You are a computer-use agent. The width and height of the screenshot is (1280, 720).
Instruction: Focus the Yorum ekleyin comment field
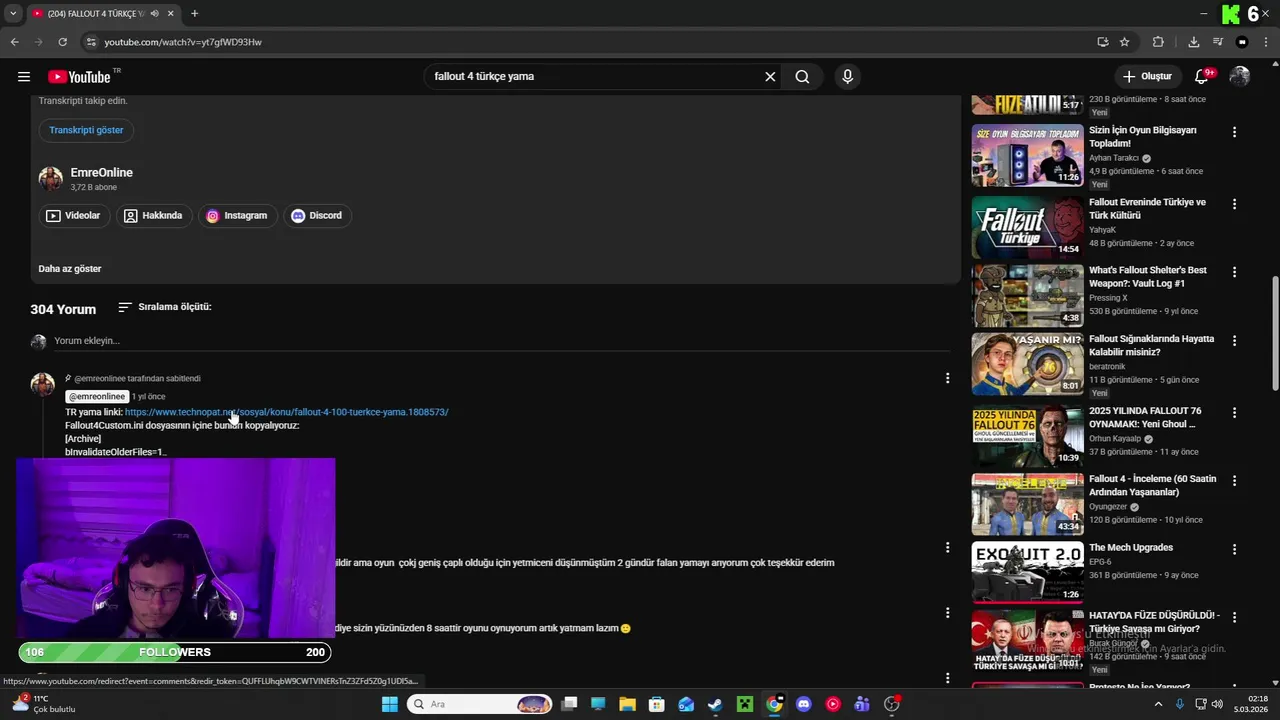click(502, 341)
